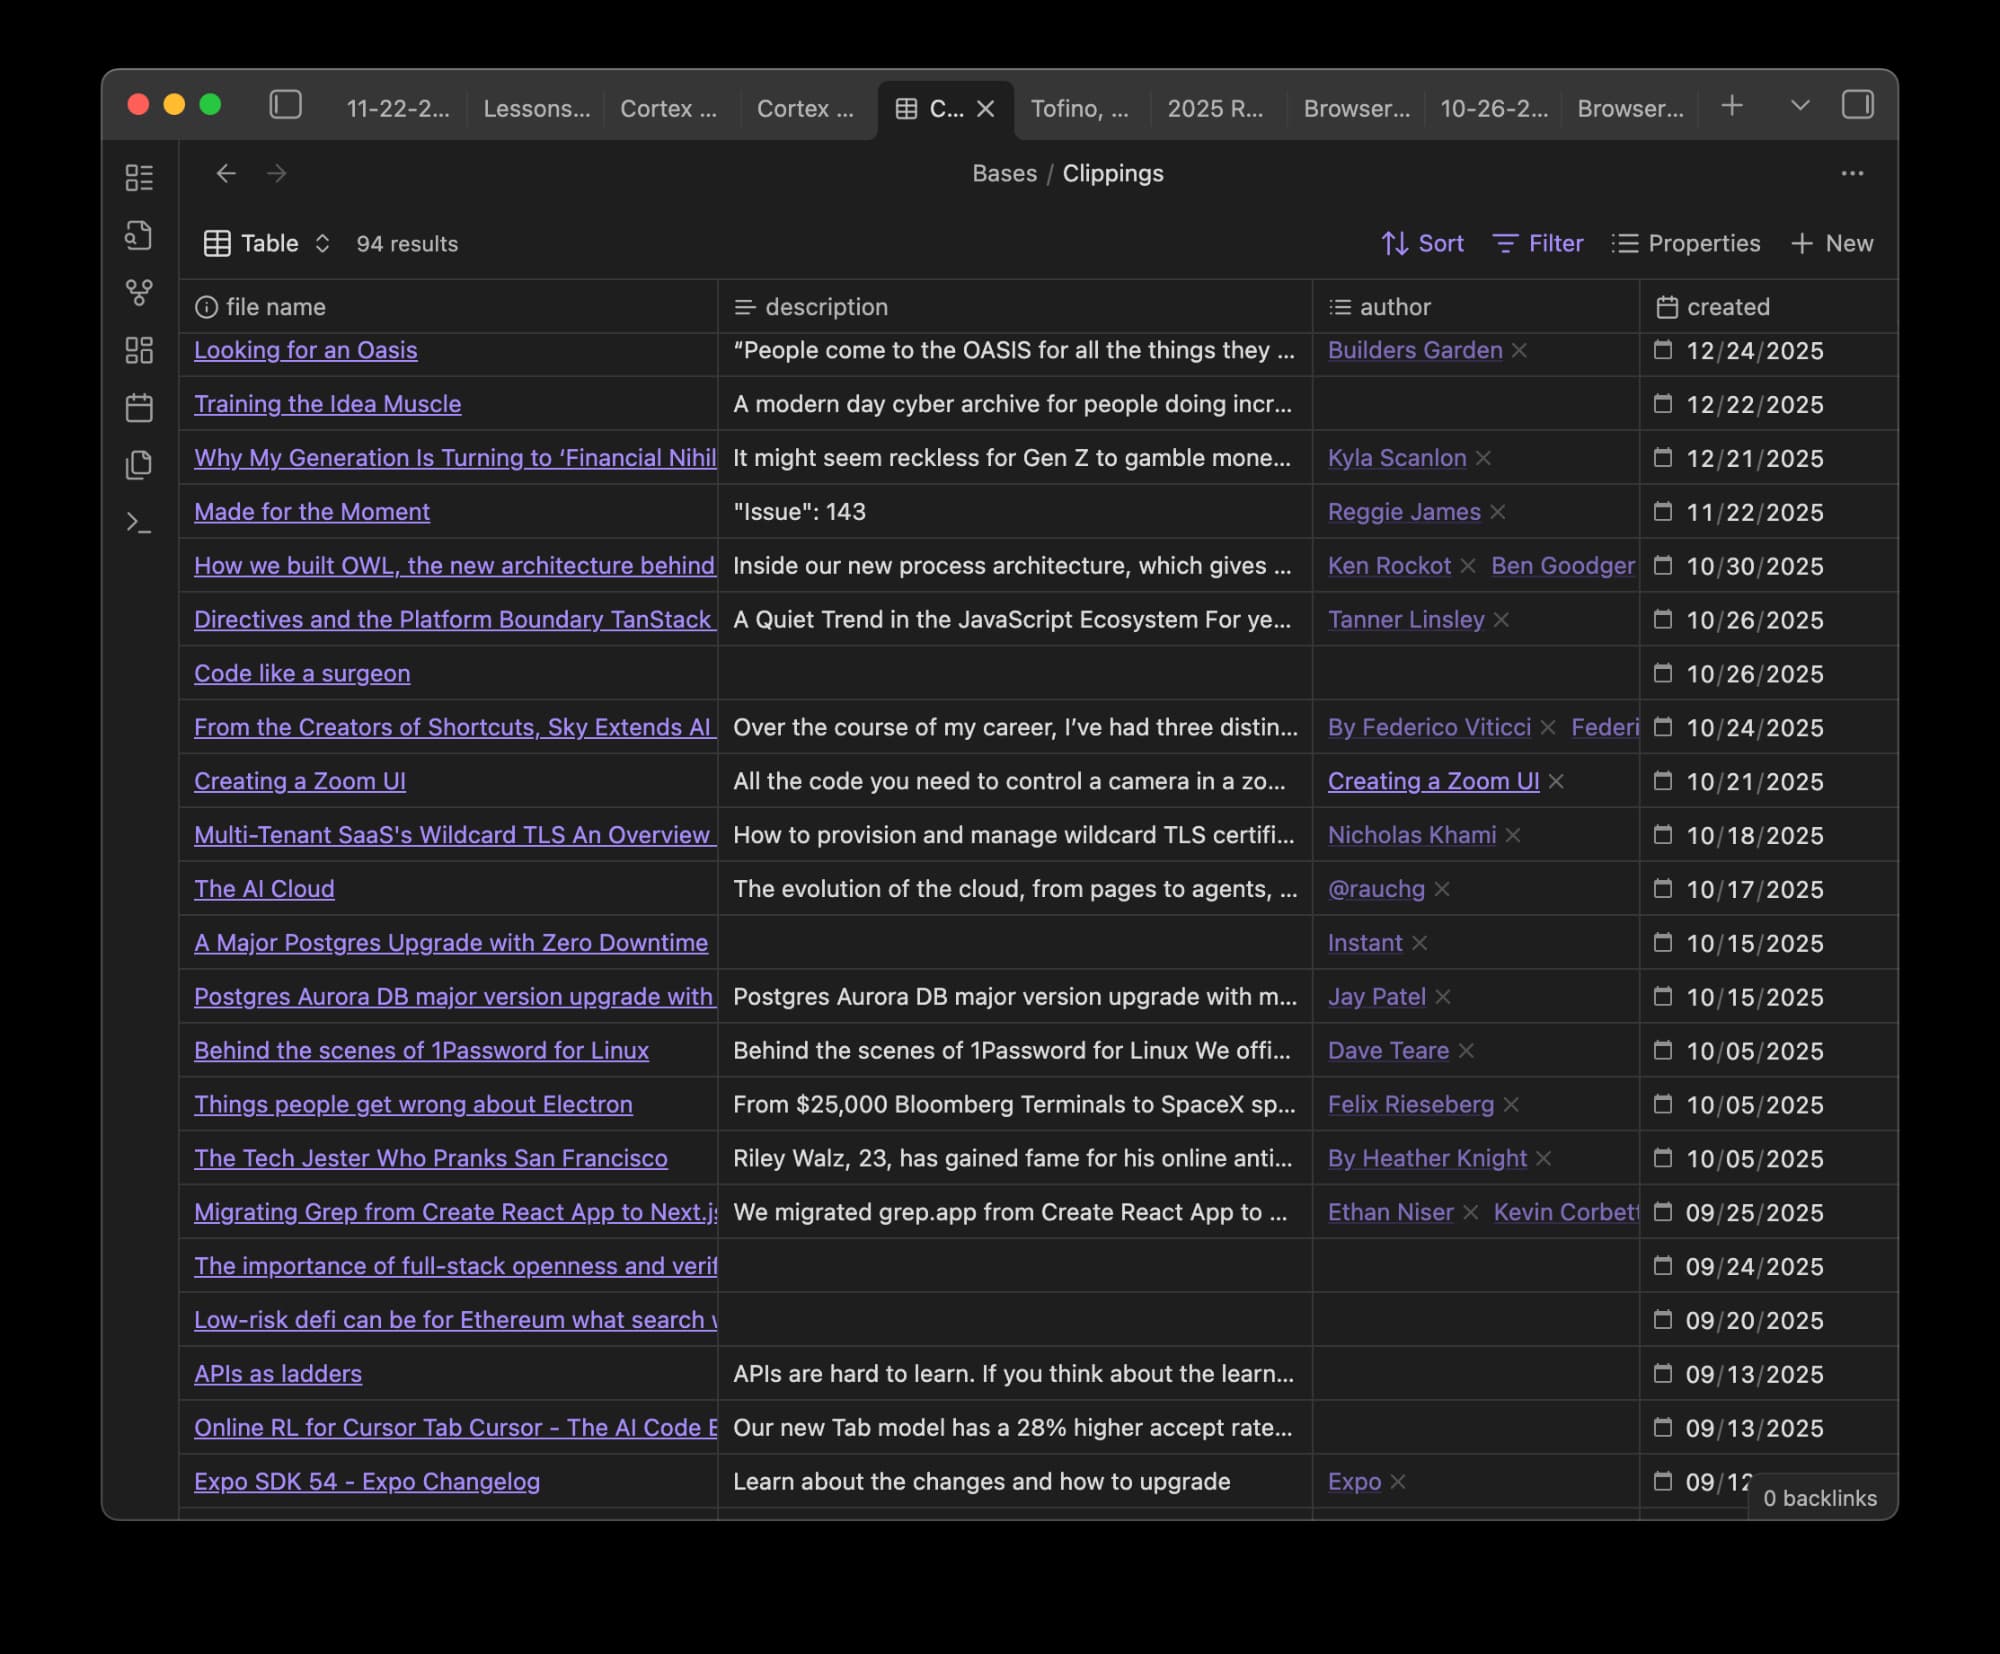Toggle the left sidebar with the panel icon
Viewport: 2000px width, 1654px height.
tap(285, 107)
